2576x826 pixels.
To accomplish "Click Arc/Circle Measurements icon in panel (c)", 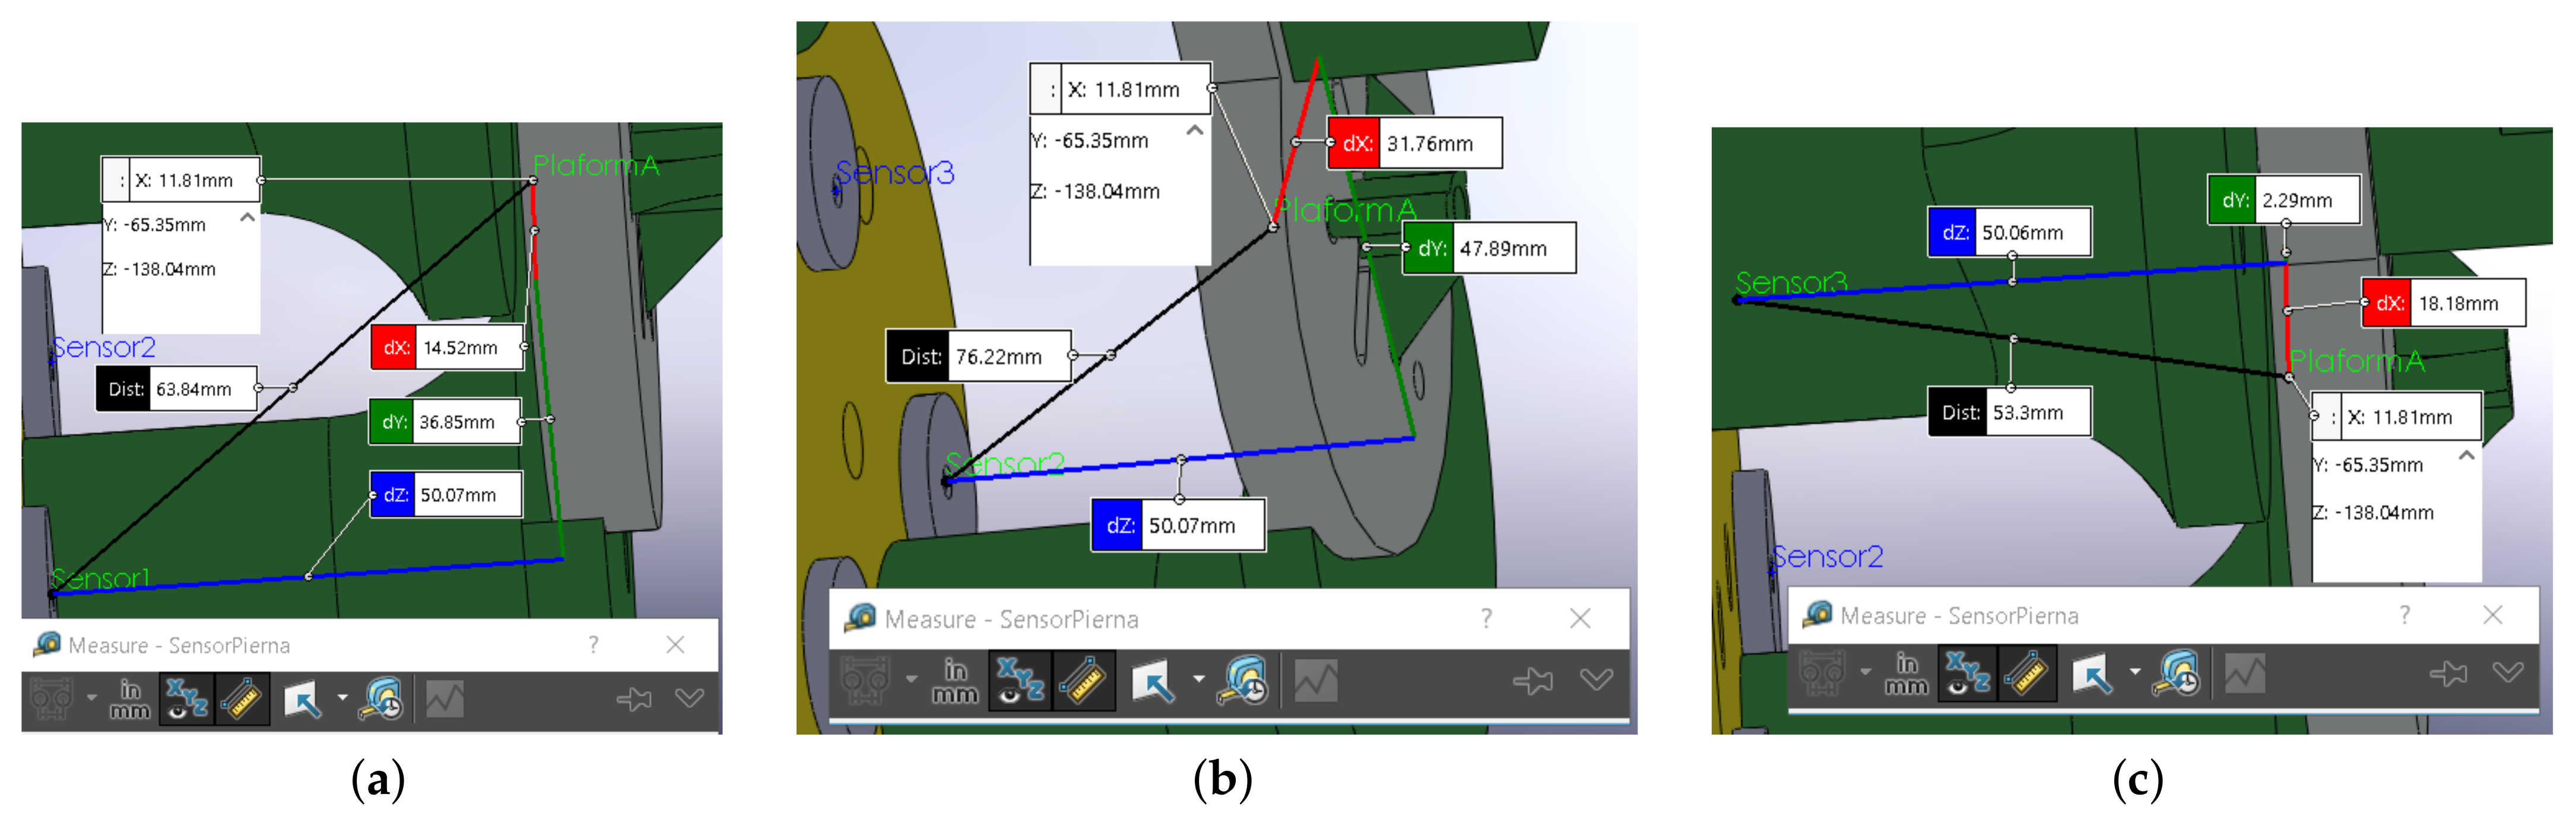I will pyautogui.click(x=1822, y=674).
